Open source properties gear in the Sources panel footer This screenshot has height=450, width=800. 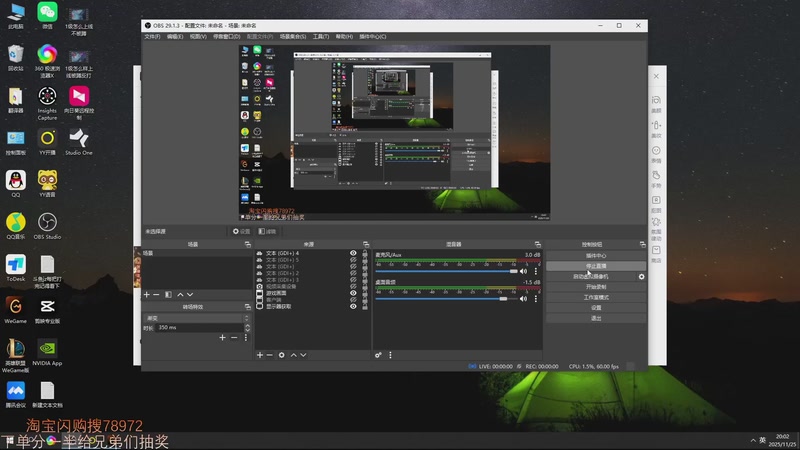(x=282, y=355)
